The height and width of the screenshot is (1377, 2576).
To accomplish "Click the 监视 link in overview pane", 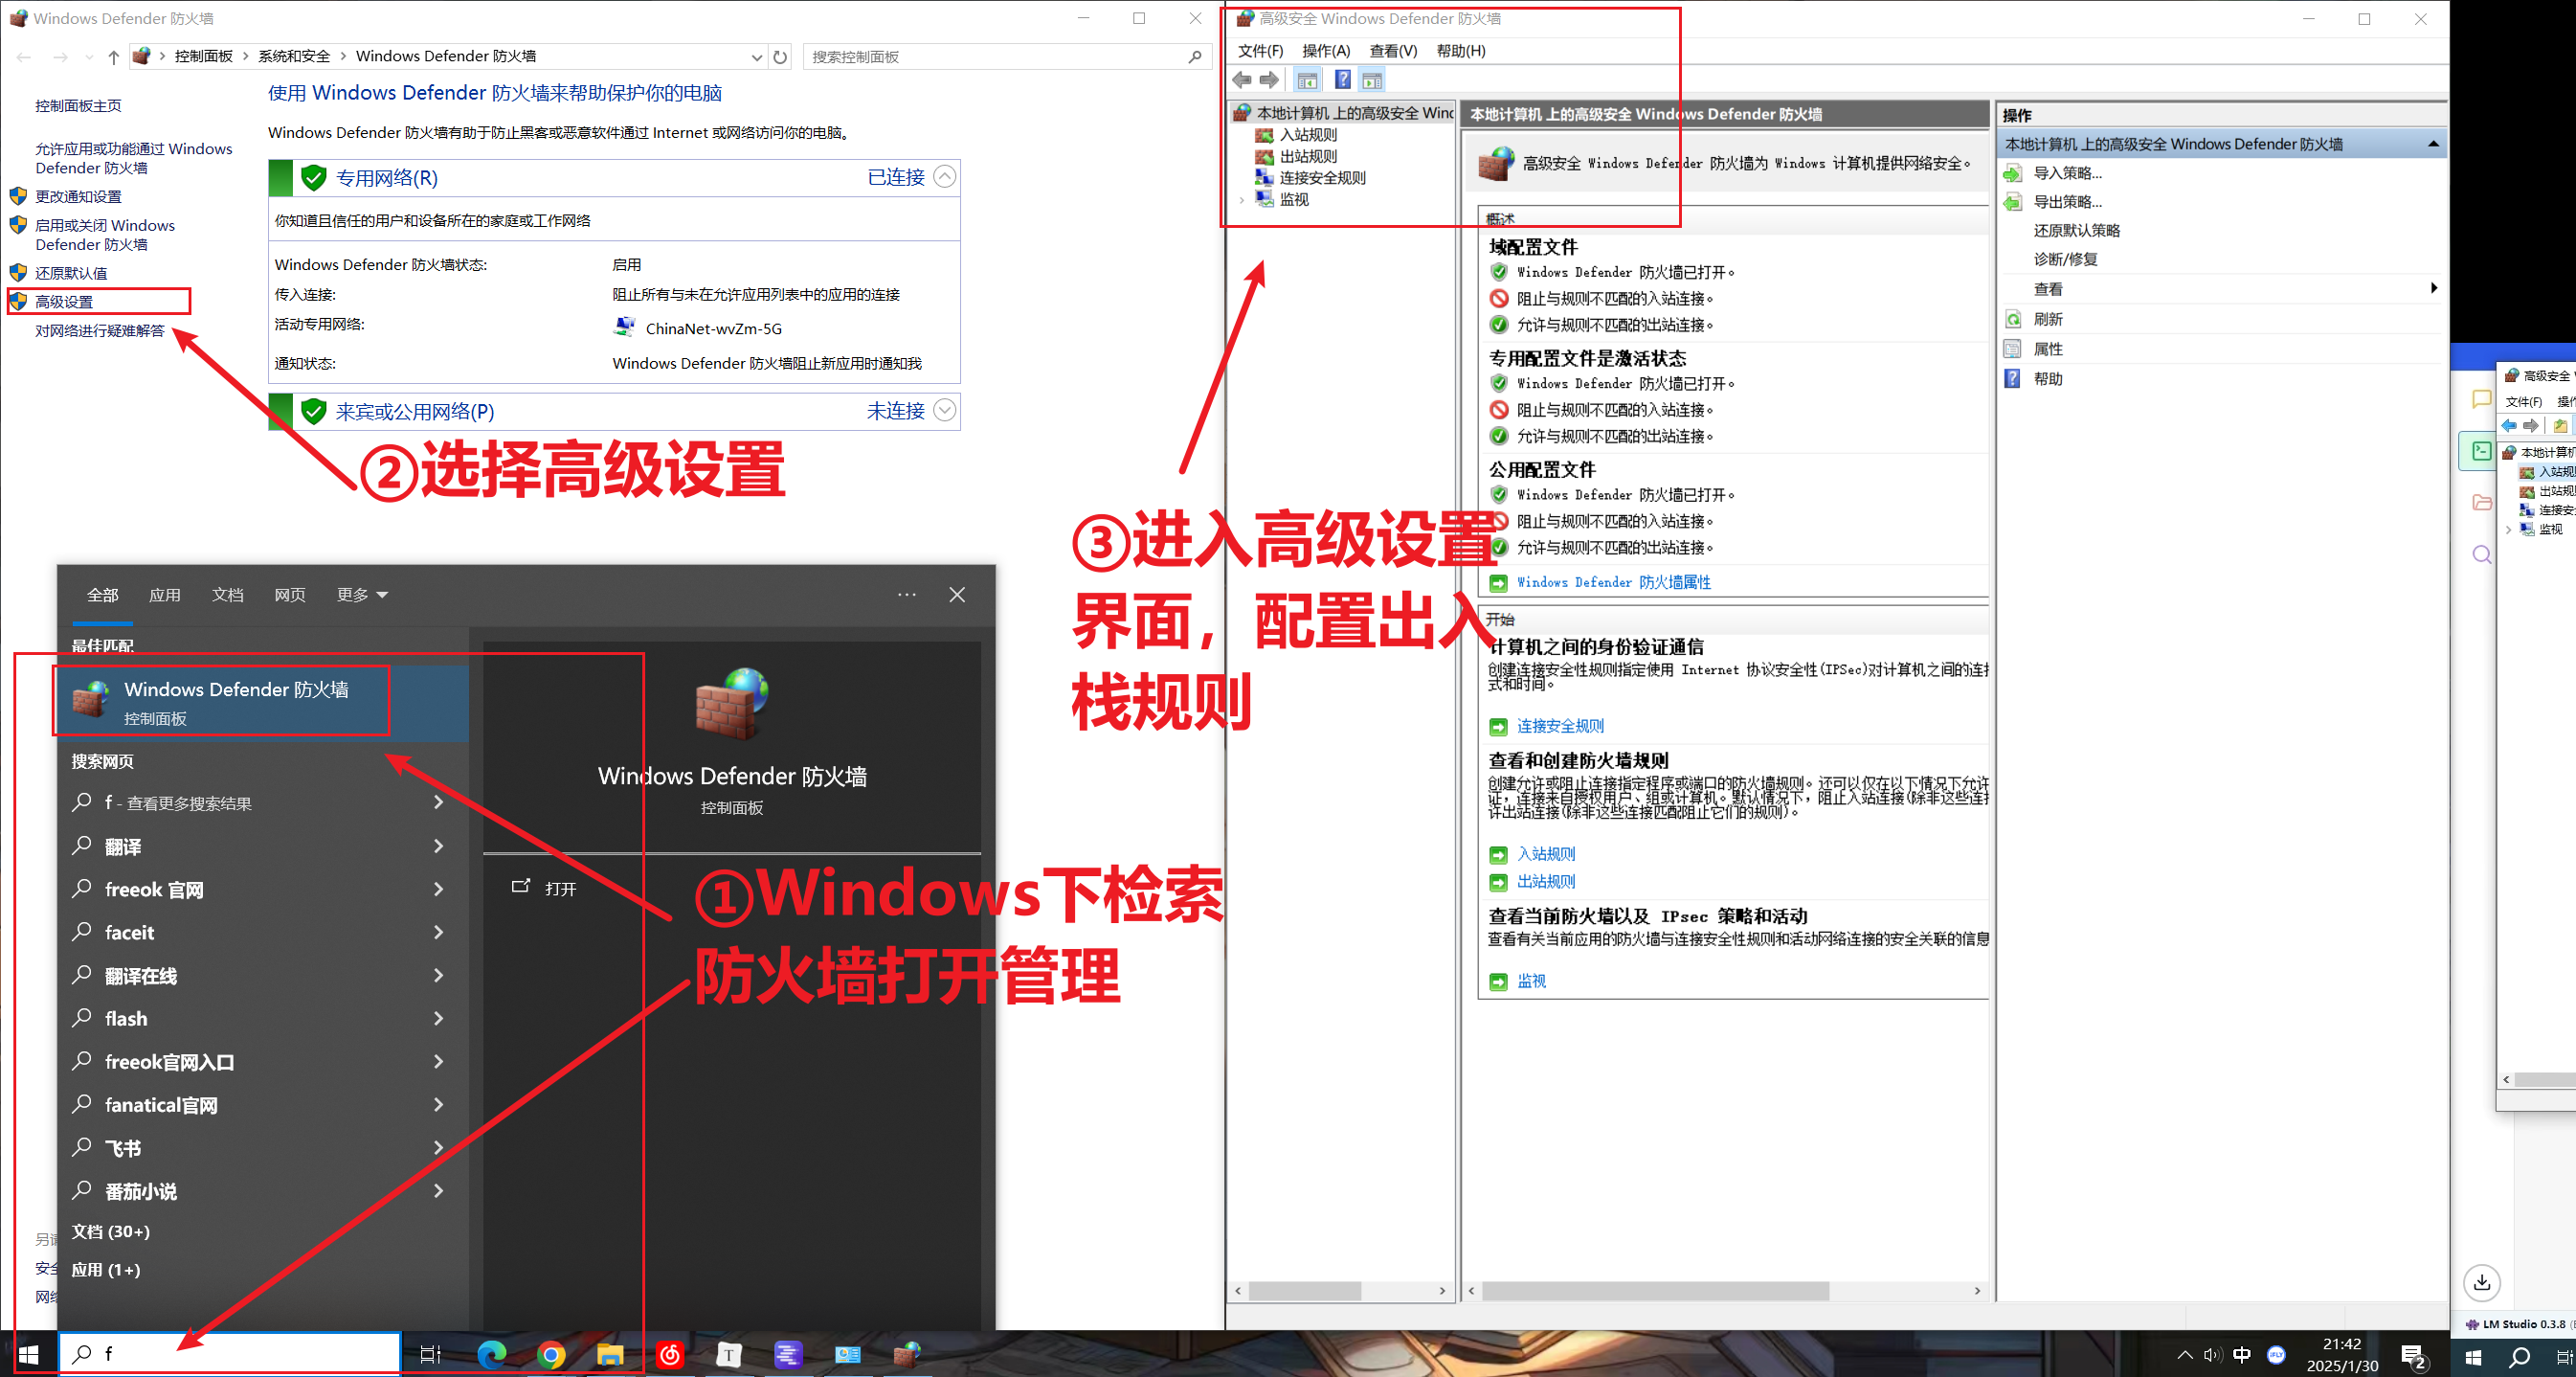I will 1531,982.
